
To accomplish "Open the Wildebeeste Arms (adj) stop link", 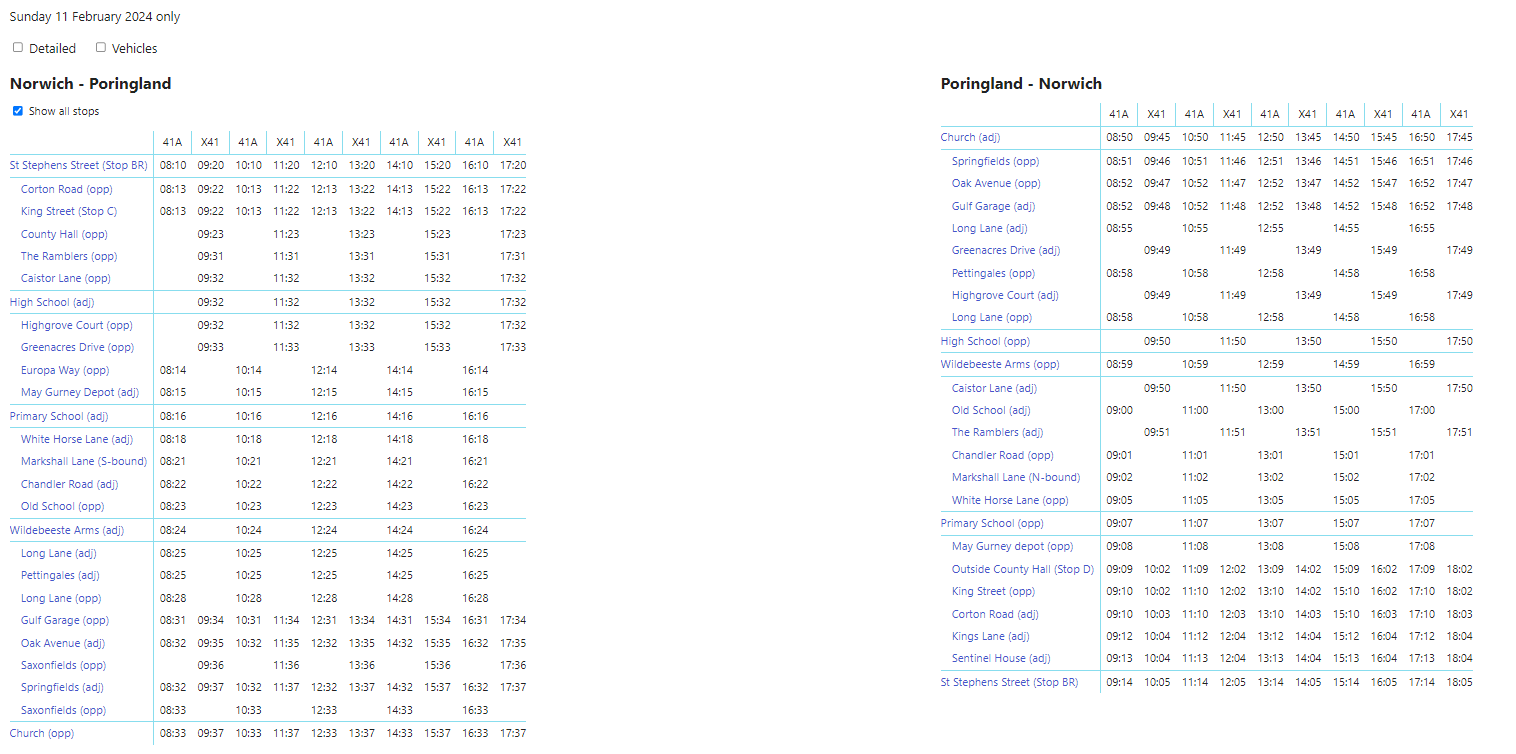I will (x=67, y=530).
